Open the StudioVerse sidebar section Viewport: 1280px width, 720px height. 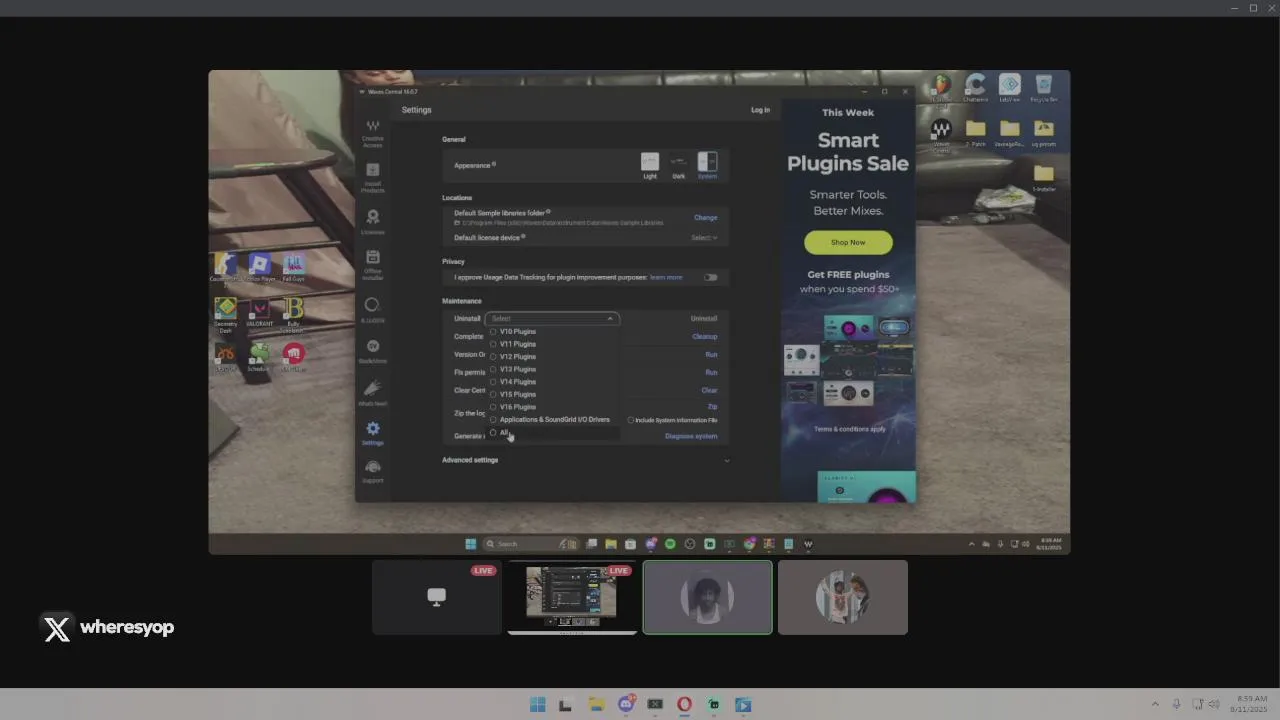pyautogui.click(x=372, y=350)
